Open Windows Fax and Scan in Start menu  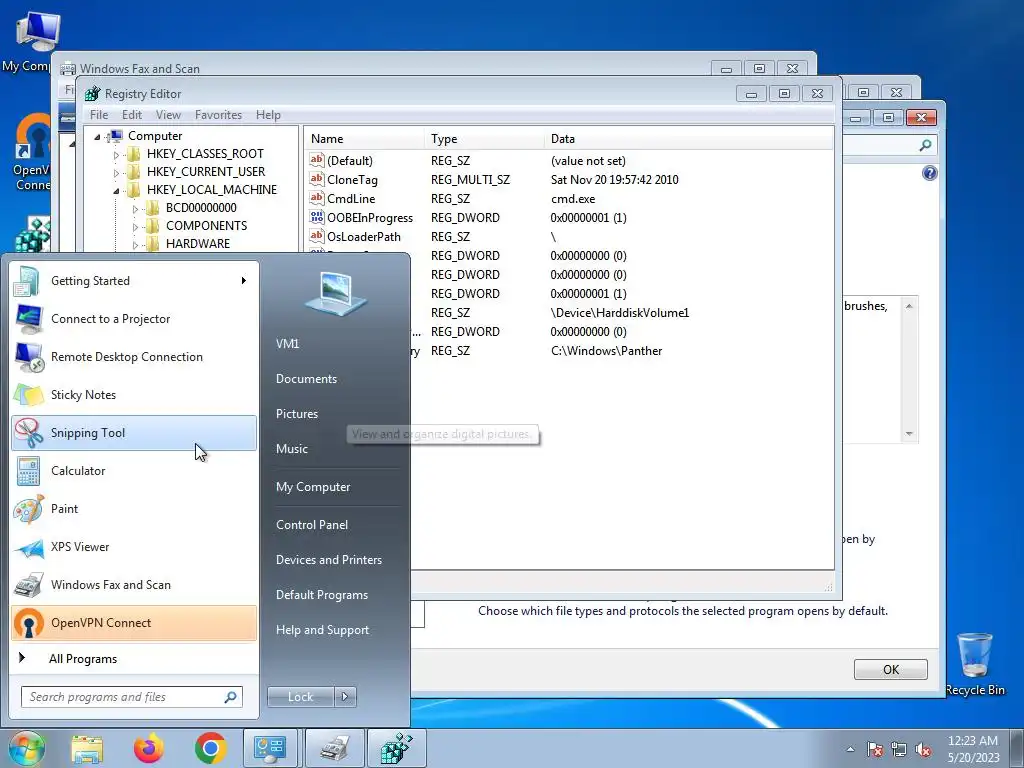(x=134, y=584)
